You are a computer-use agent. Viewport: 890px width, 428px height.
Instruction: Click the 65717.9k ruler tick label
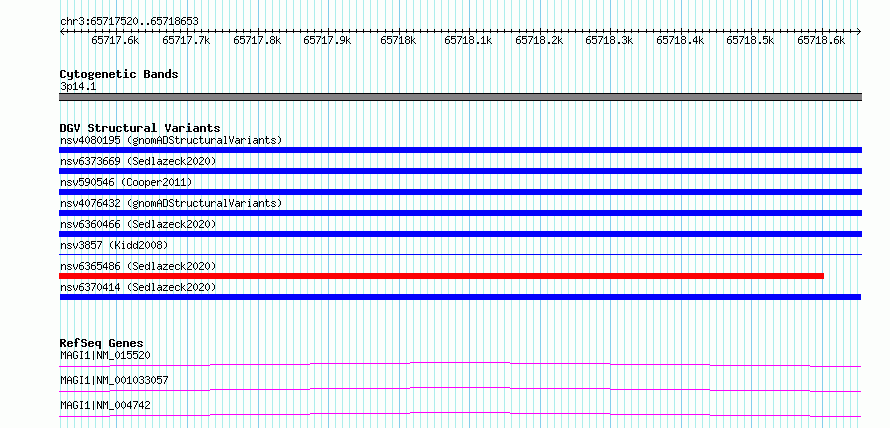328,40
